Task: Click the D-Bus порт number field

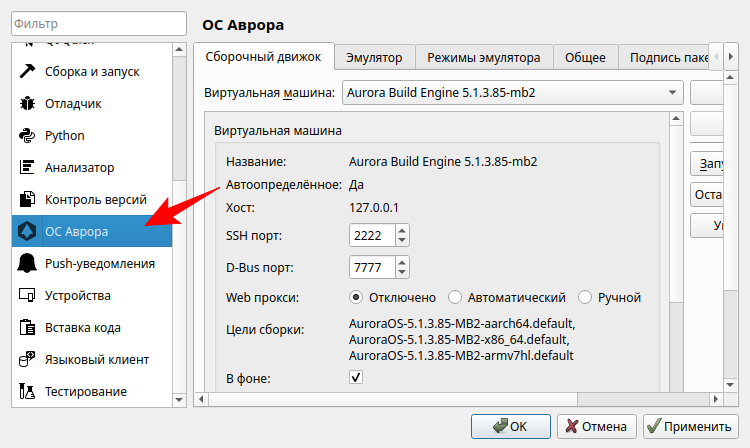Action: 372,267
